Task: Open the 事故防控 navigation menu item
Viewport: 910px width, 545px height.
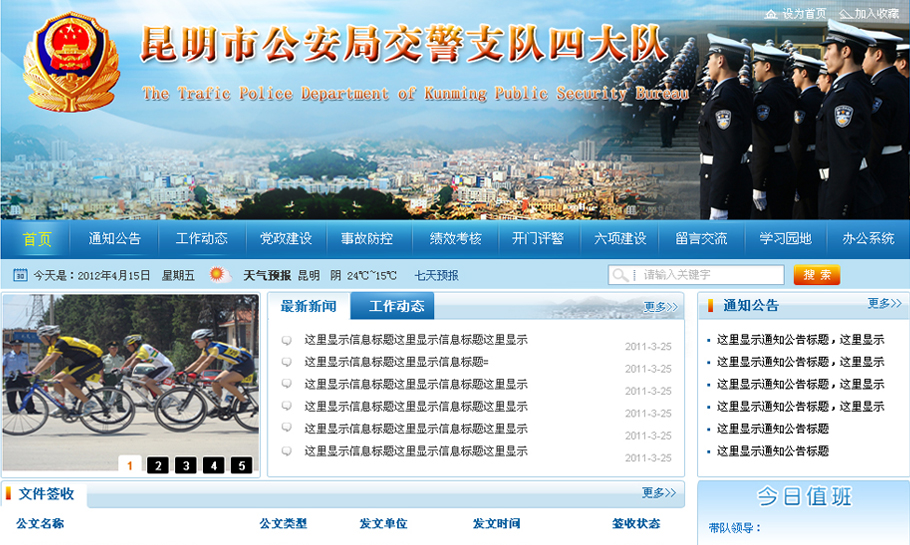Action: coord(366,239)
